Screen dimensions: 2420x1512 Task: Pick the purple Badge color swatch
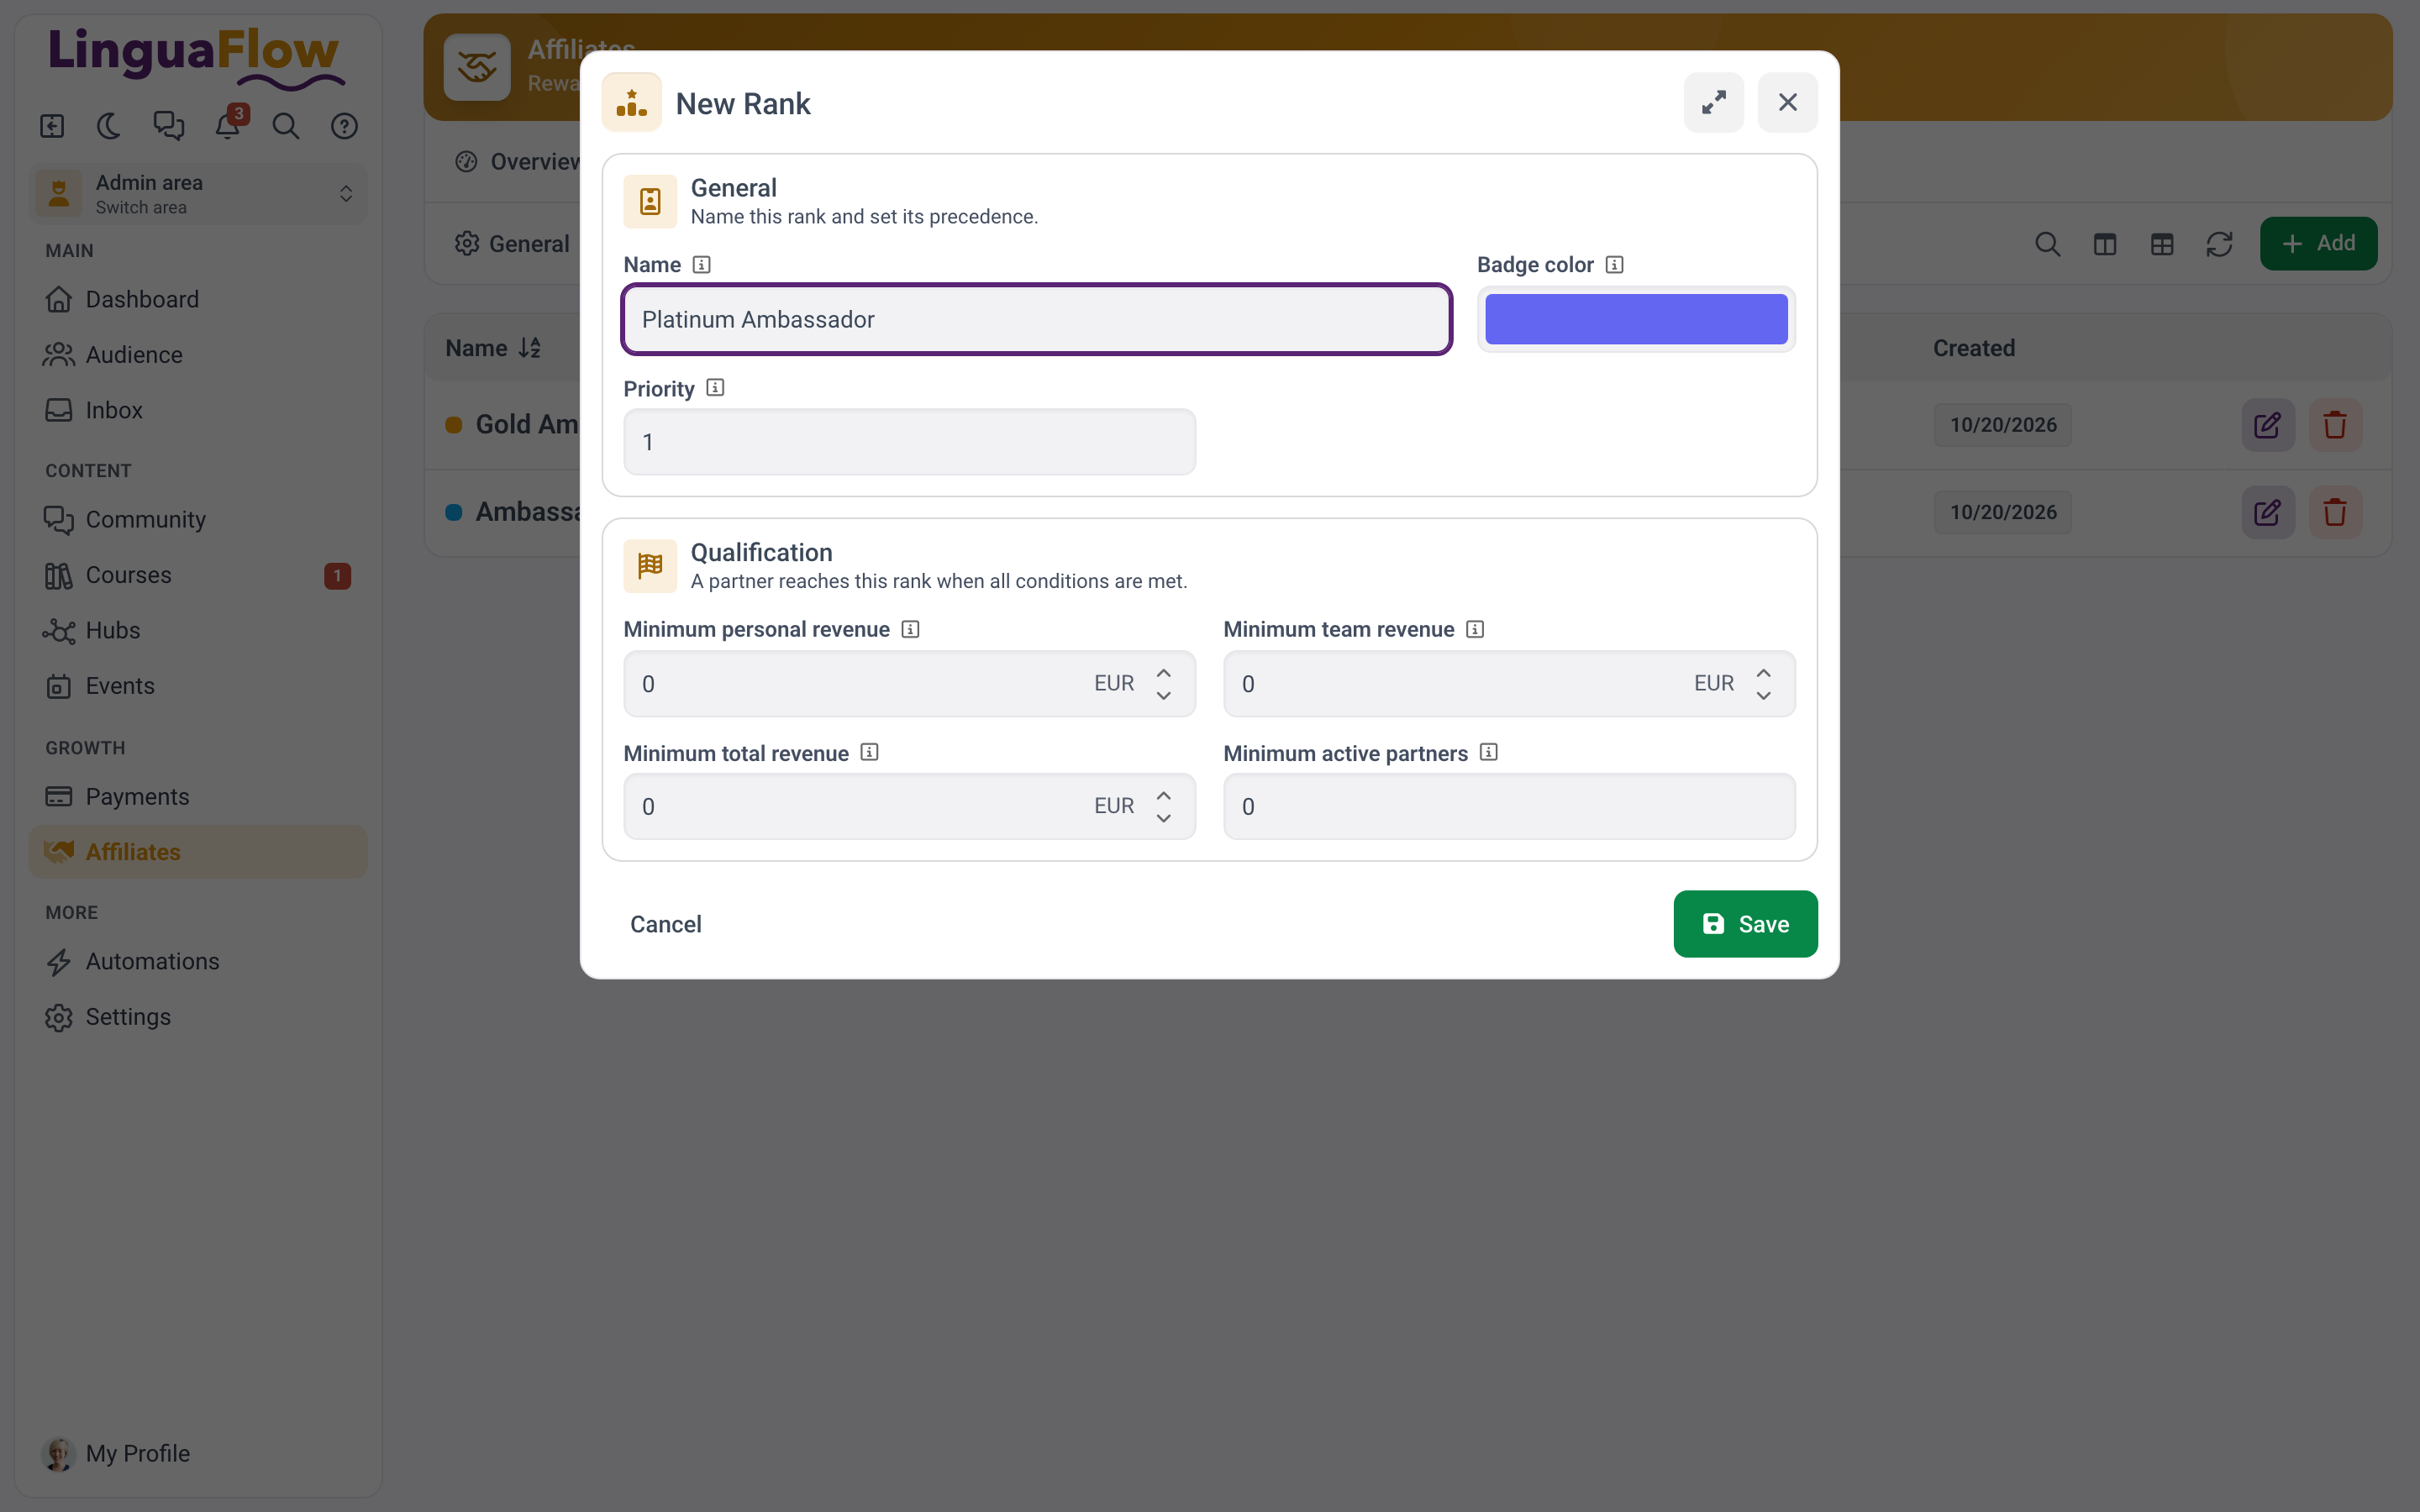coord(1636,319)
